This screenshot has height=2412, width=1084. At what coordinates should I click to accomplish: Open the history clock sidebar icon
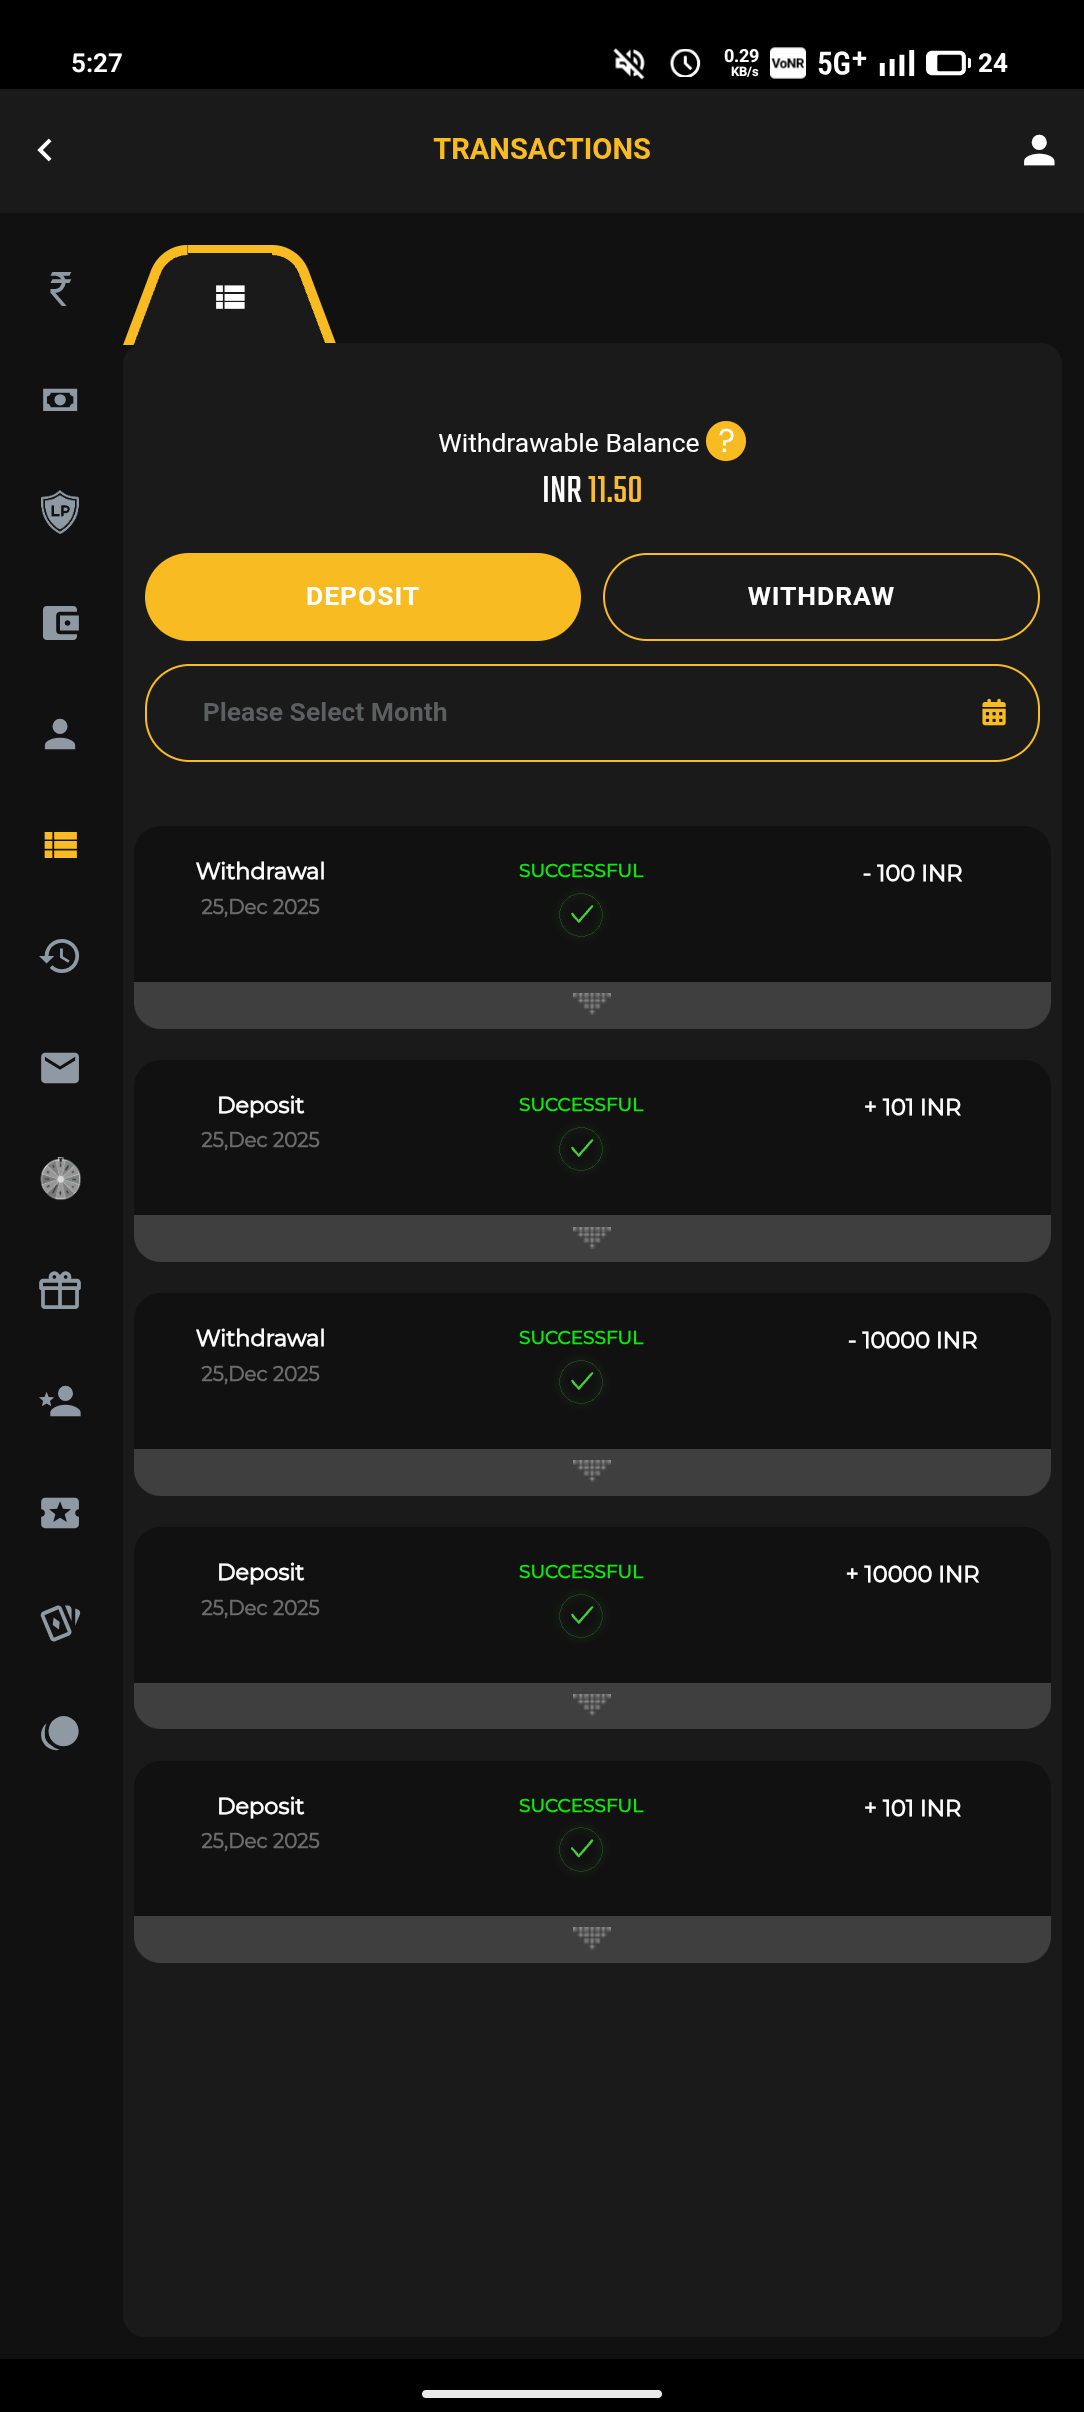tap(60, 956)
